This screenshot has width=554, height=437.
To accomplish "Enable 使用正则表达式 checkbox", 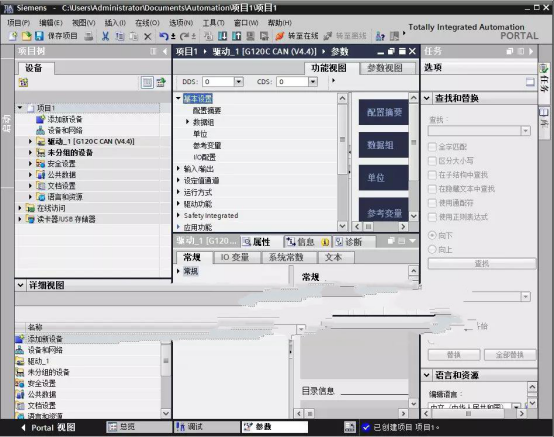I will (432, 217).
